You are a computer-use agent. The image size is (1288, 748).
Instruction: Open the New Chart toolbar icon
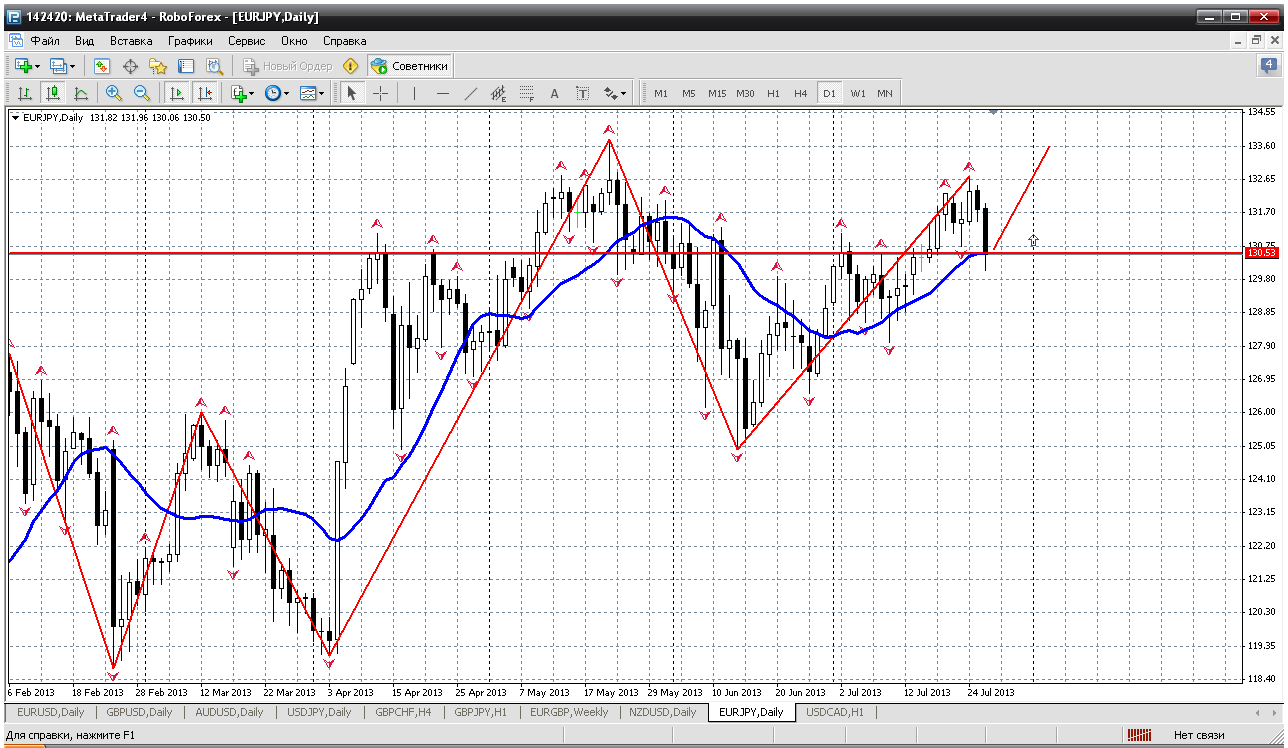point(22,66)
